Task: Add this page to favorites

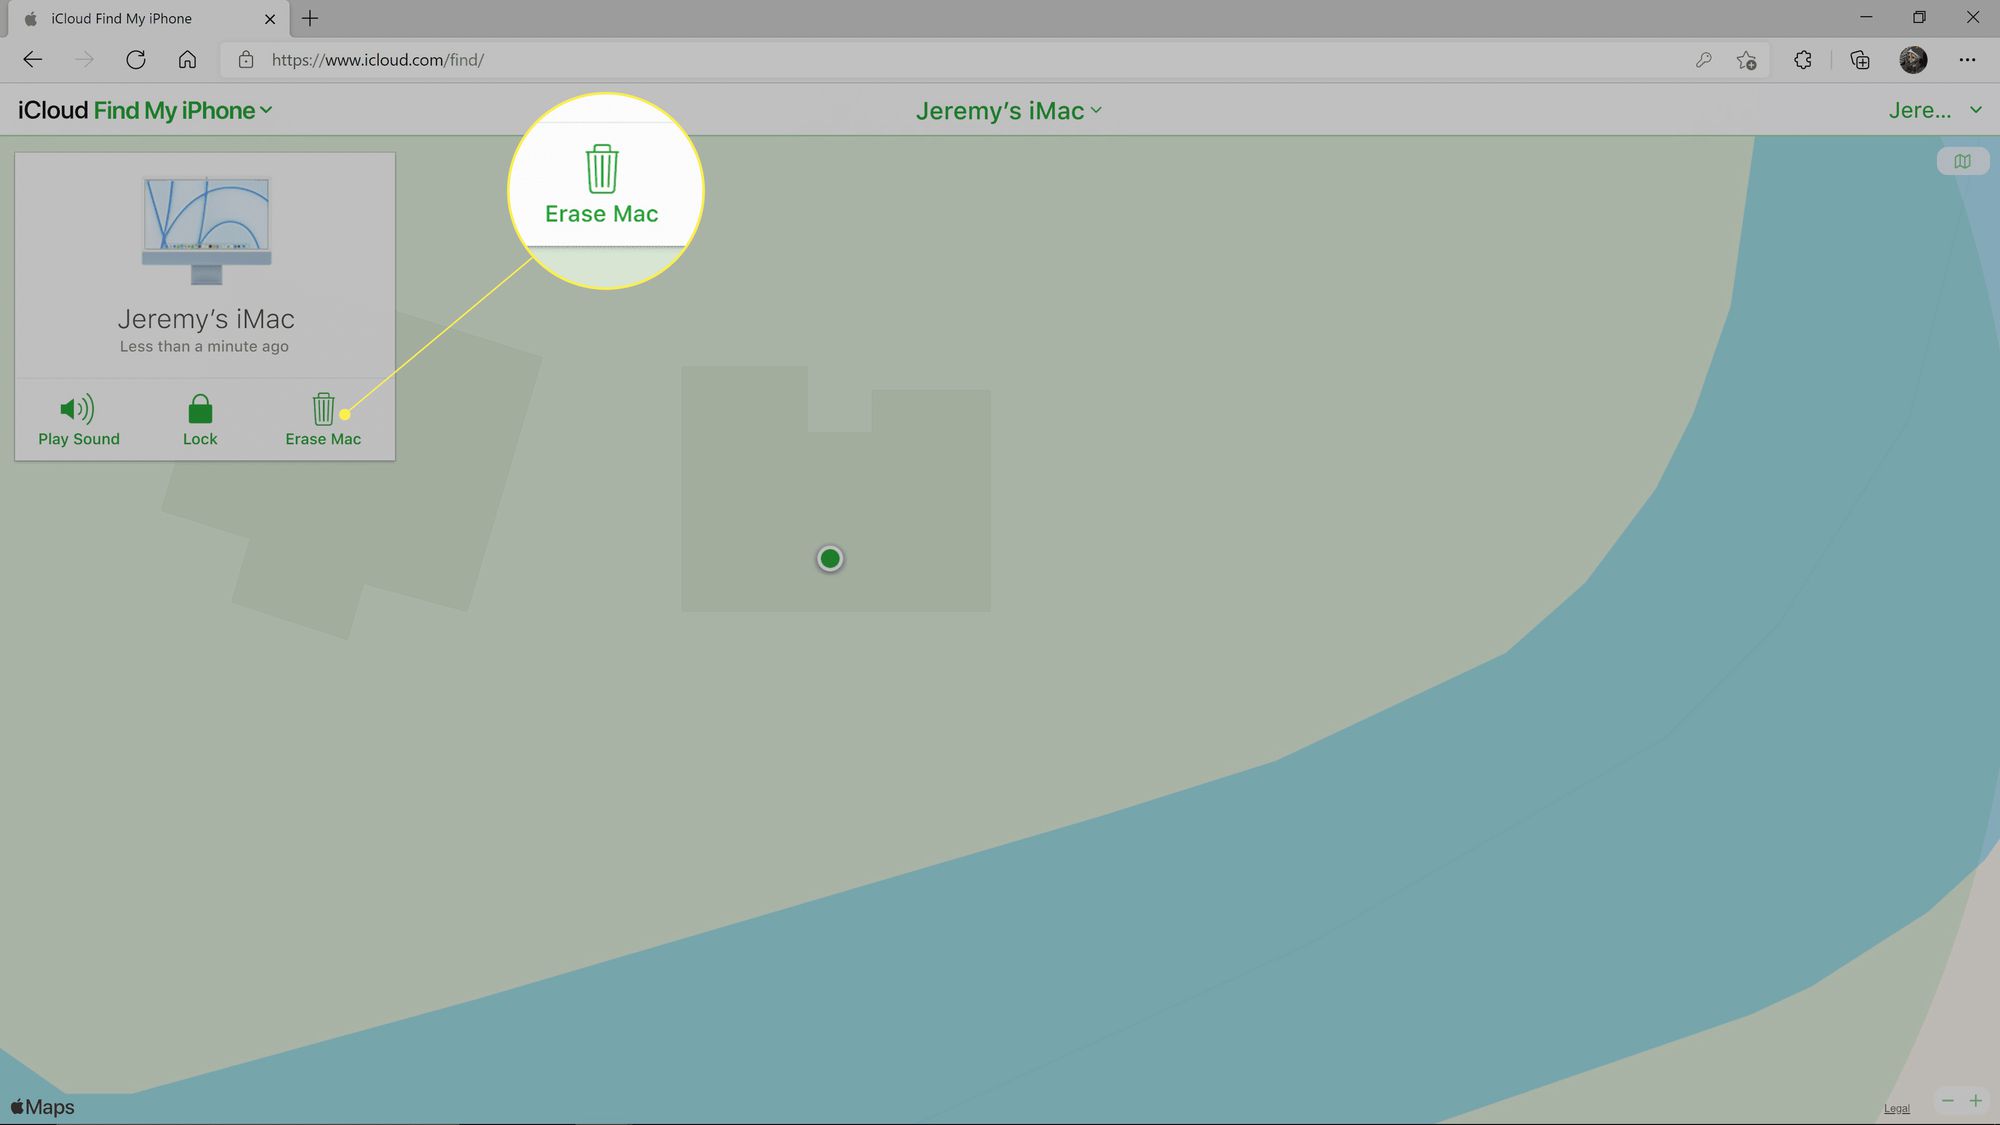Action: point(1746,60)
